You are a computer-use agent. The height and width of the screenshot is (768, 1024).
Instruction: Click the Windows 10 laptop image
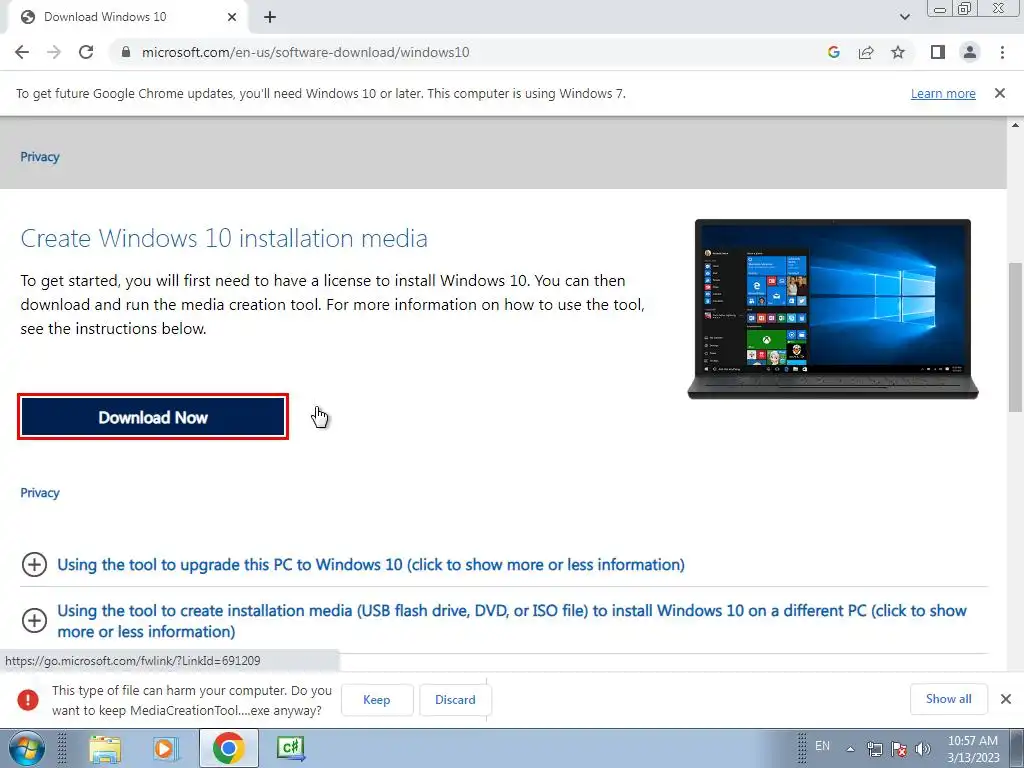coord(833,309)
